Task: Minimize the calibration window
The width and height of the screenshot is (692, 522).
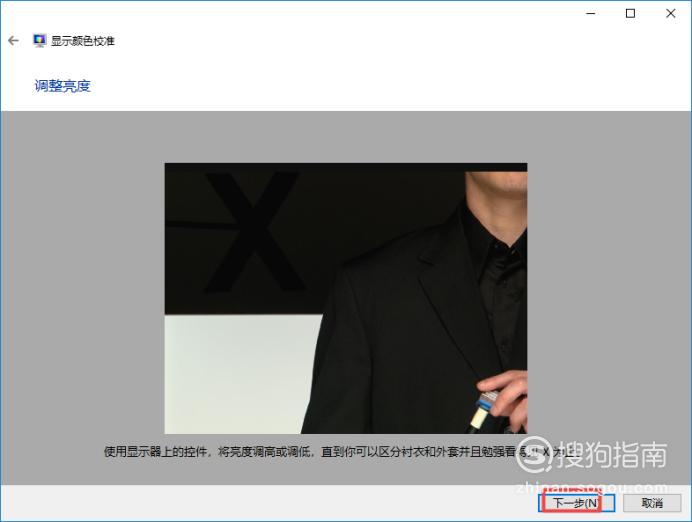Action: (x=590, y=14)
